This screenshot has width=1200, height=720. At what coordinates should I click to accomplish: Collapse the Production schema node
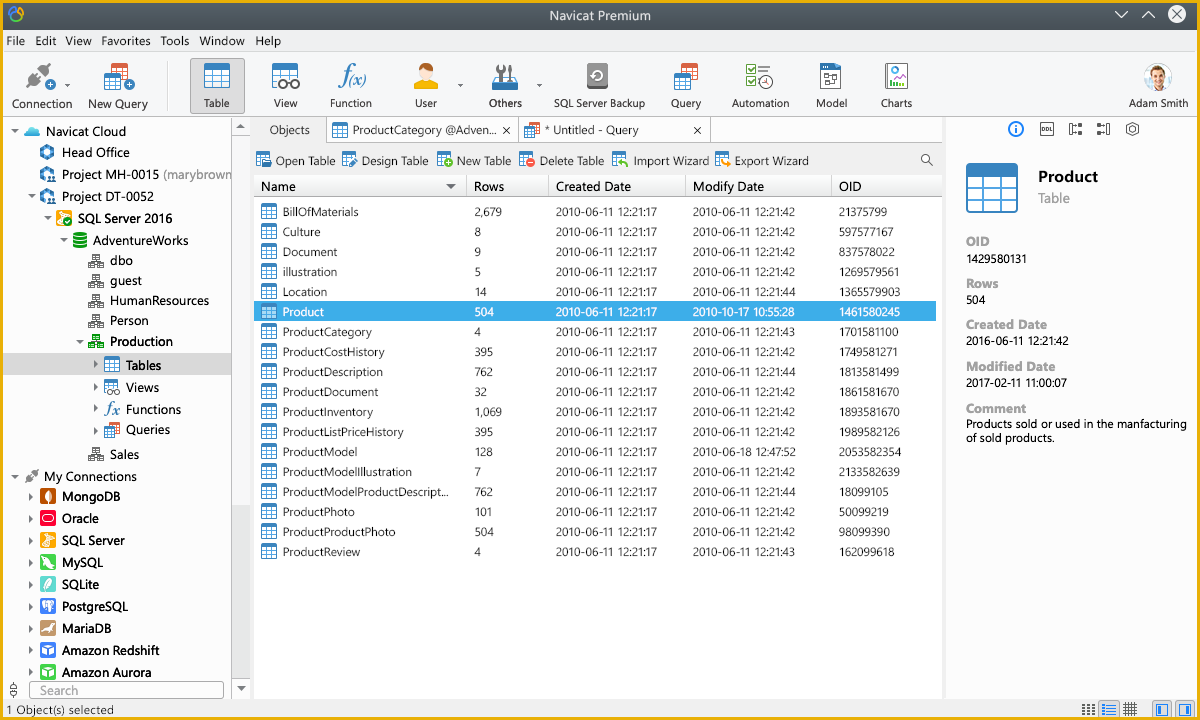(x=80, y=342)
